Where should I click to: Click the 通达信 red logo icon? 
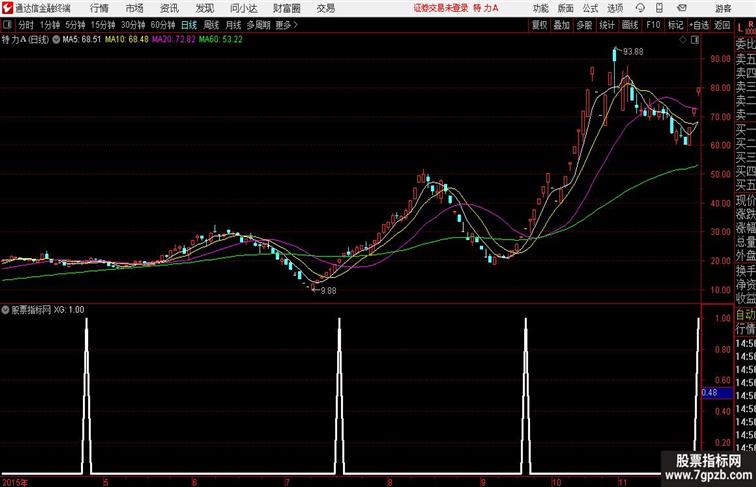point(7,8)
